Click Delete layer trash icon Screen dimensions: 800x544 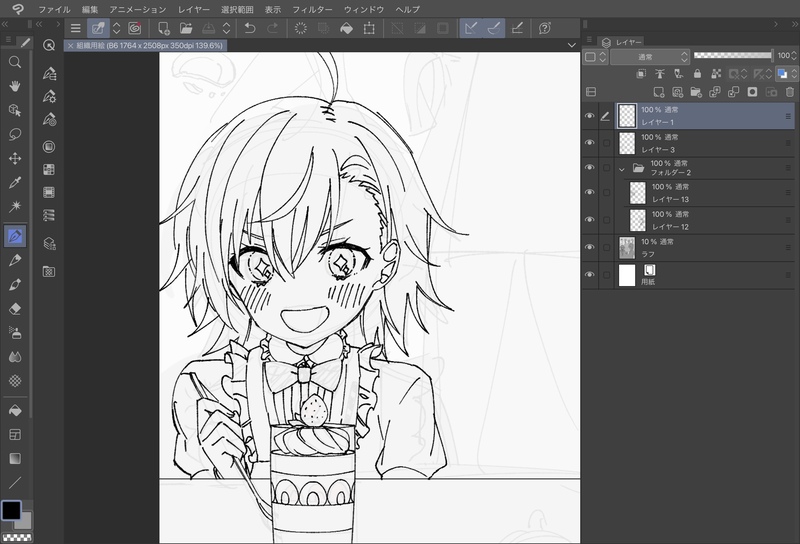[x=790, y=92]
